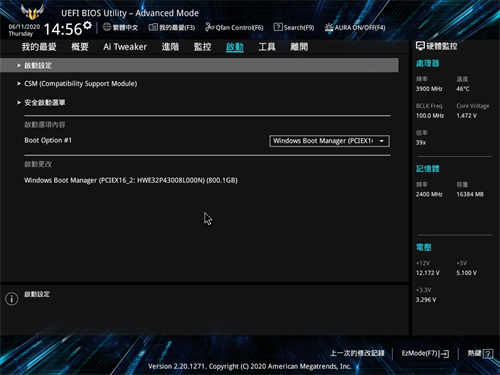Click the hardware monitor icon
The height and width of the screenshot is (375, 500).
click(x=420, y=46)
